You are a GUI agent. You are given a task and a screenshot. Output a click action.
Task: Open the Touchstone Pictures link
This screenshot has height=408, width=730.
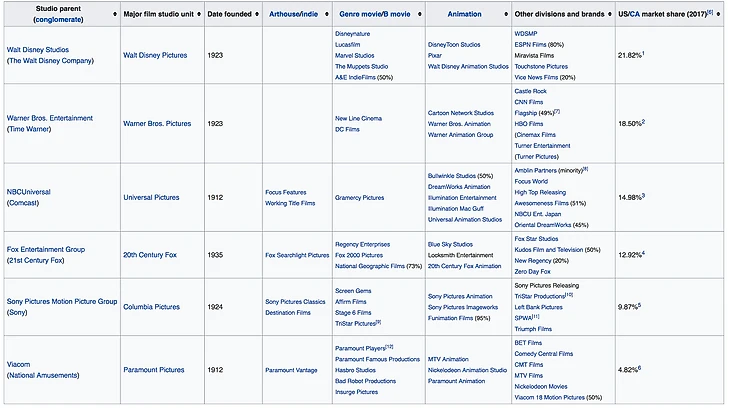point(541,67)
